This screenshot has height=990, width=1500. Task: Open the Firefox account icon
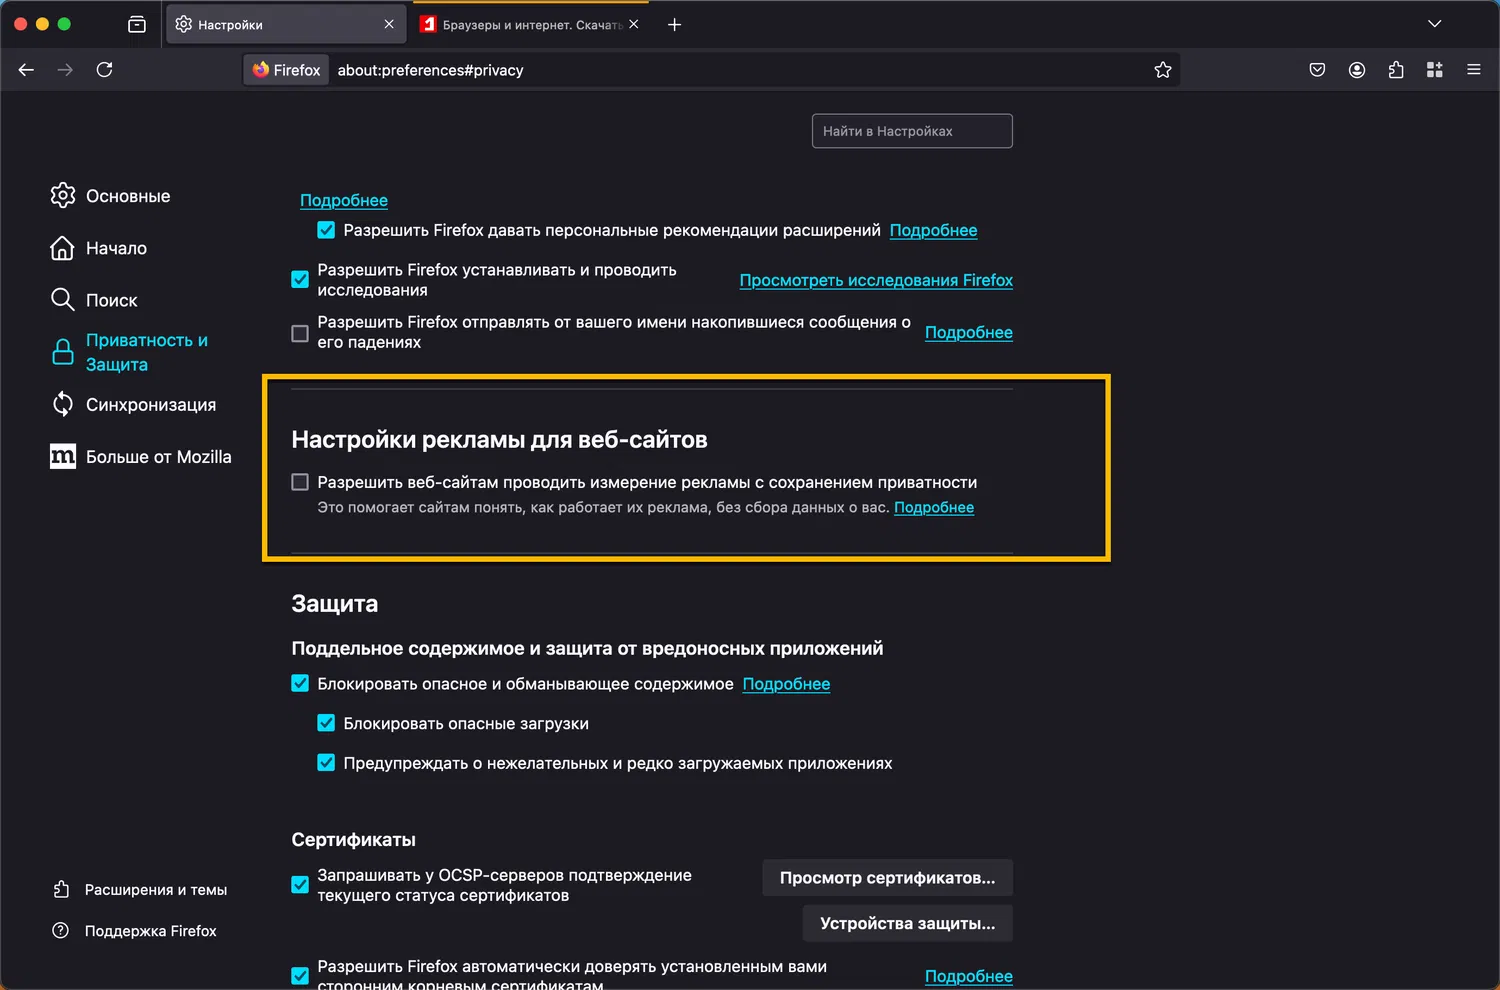tap(1356, 70)
